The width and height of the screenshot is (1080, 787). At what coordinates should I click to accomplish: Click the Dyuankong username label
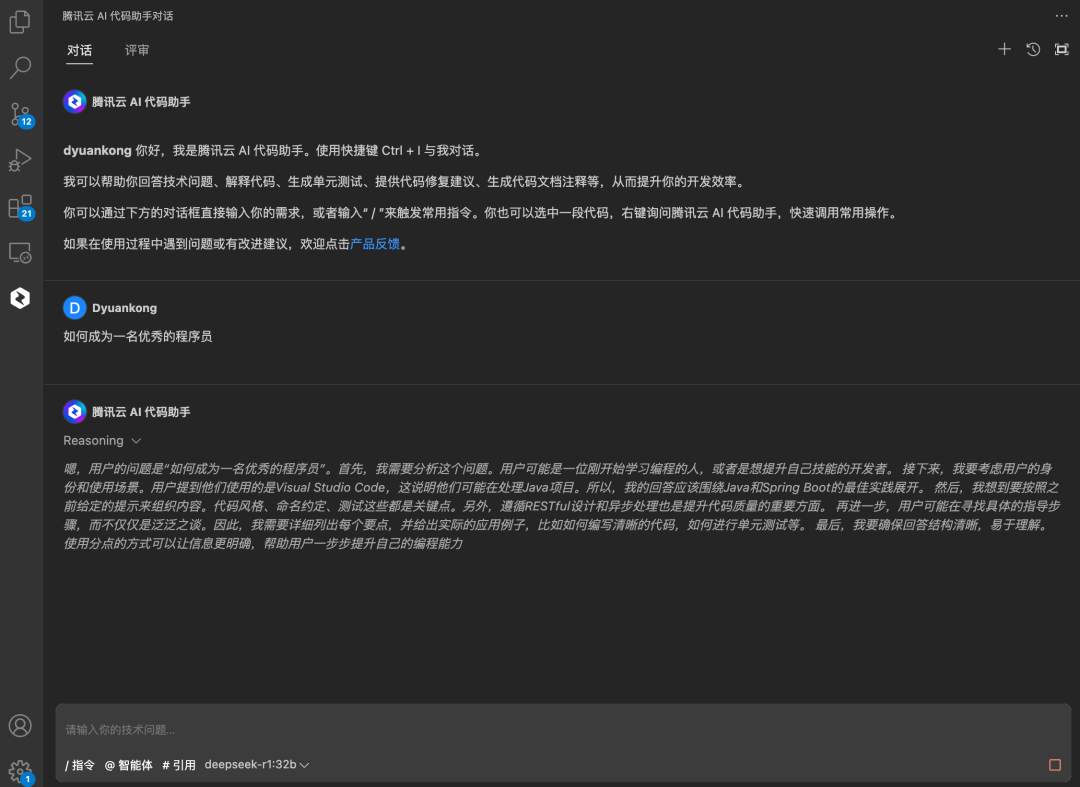click(125, 308)
